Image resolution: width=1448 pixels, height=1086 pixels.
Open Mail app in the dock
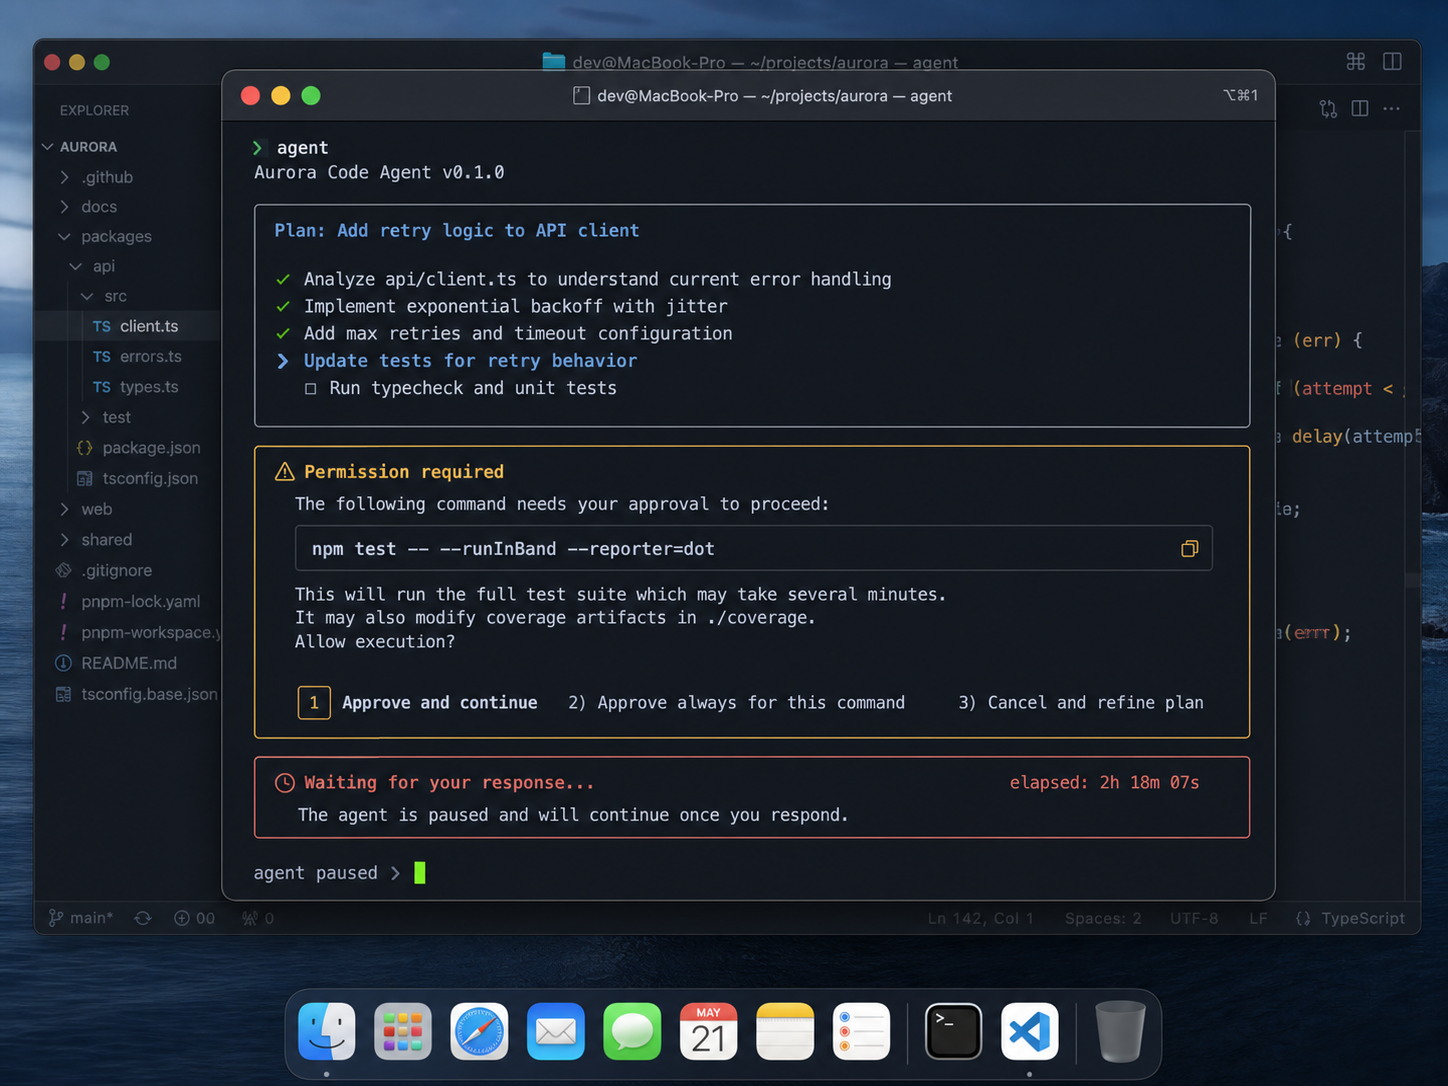(556, 1031)
